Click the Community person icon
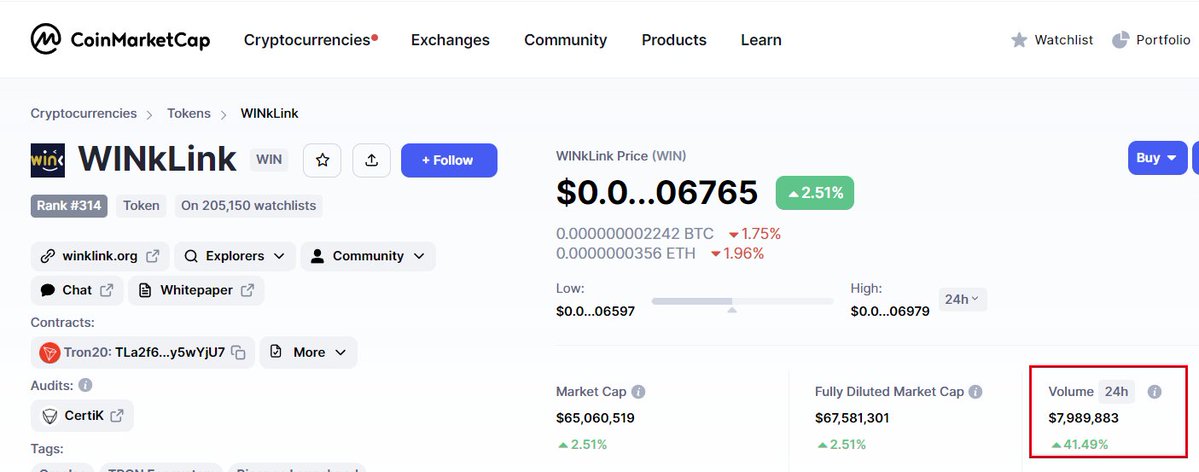The width and height of the screenshot is (1199, 472). (x=317, y=256)
